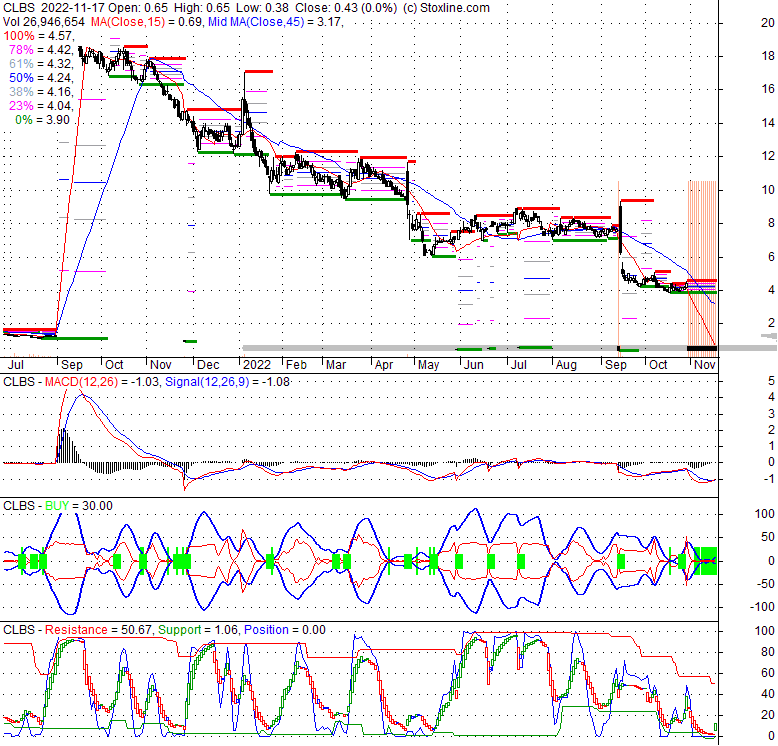Click the 'Sep' 2021 label on the time axis

coord(72,365)
